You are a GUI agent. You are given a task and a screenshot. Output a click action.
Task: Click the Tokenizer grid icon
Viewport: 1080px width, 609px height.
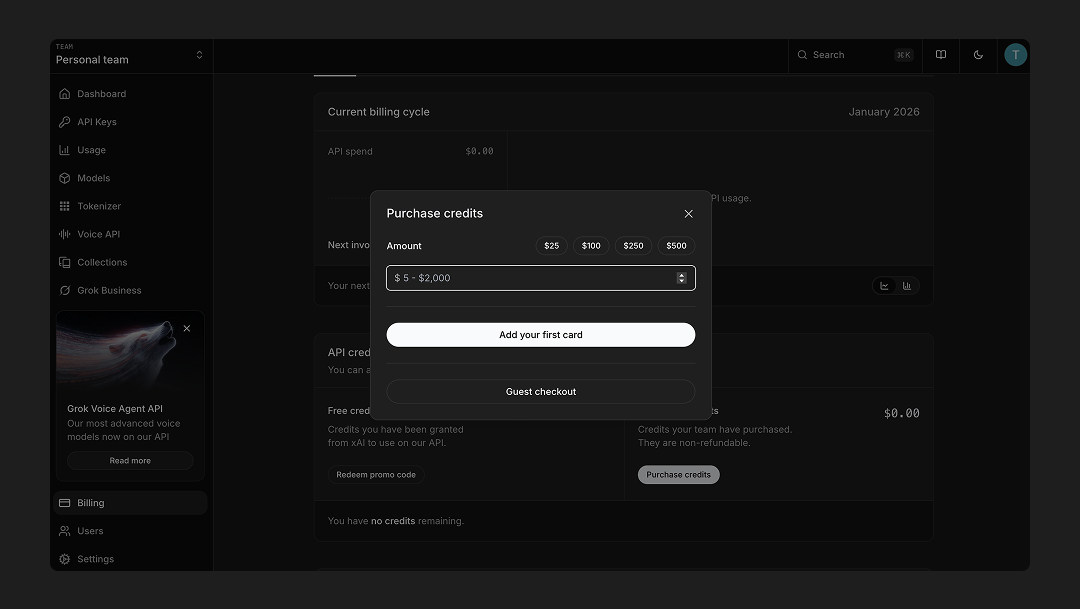65,206
